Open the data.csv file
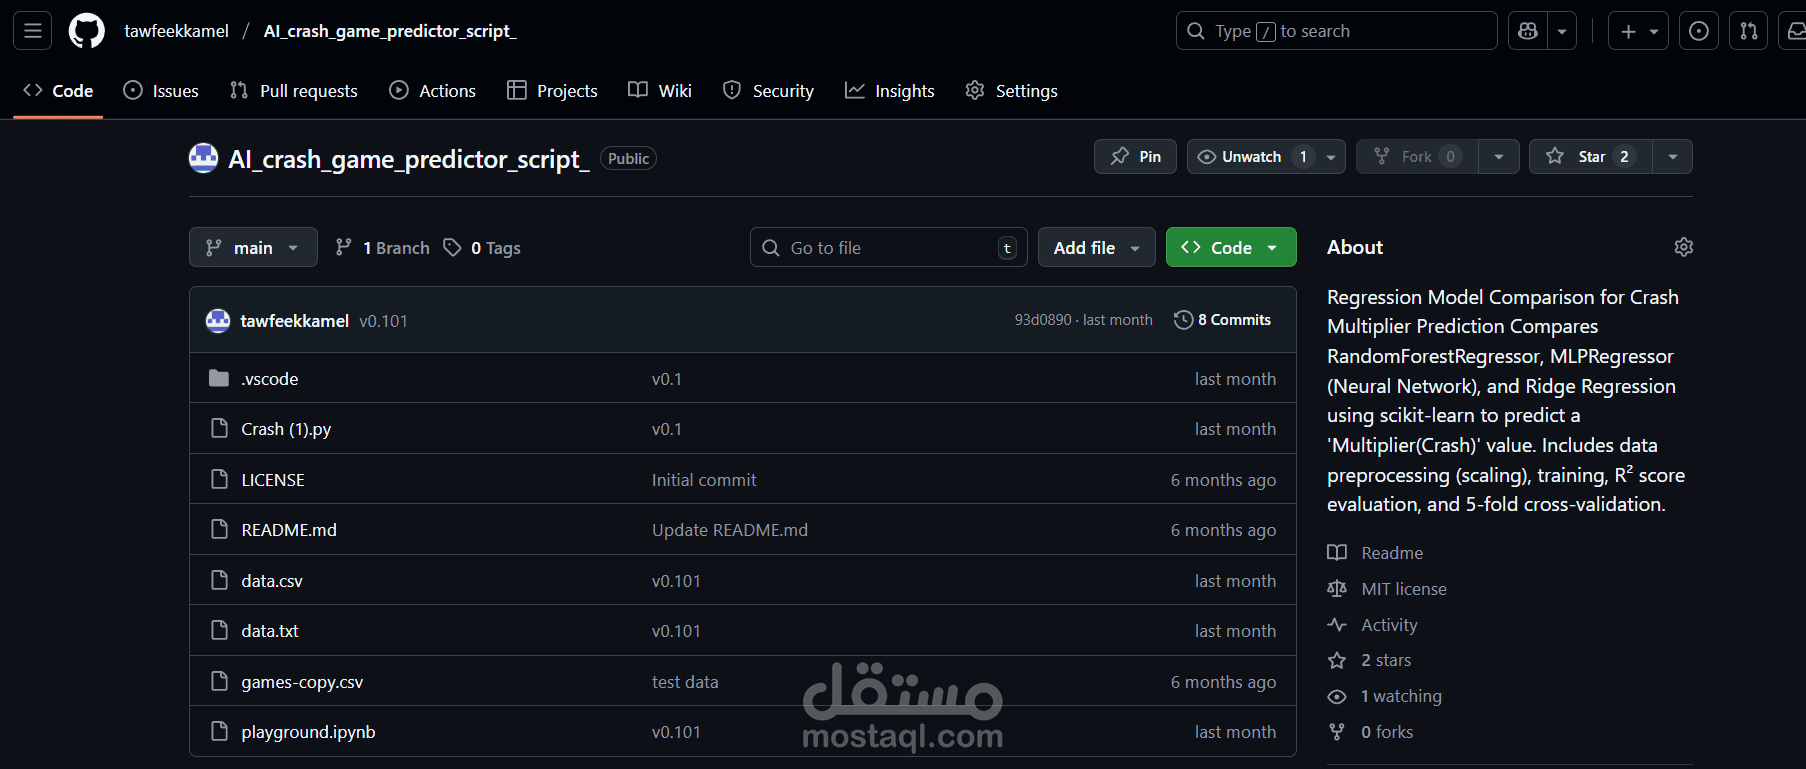The width and height of the screenshot is (1806, 769). [x=272, y=581]
